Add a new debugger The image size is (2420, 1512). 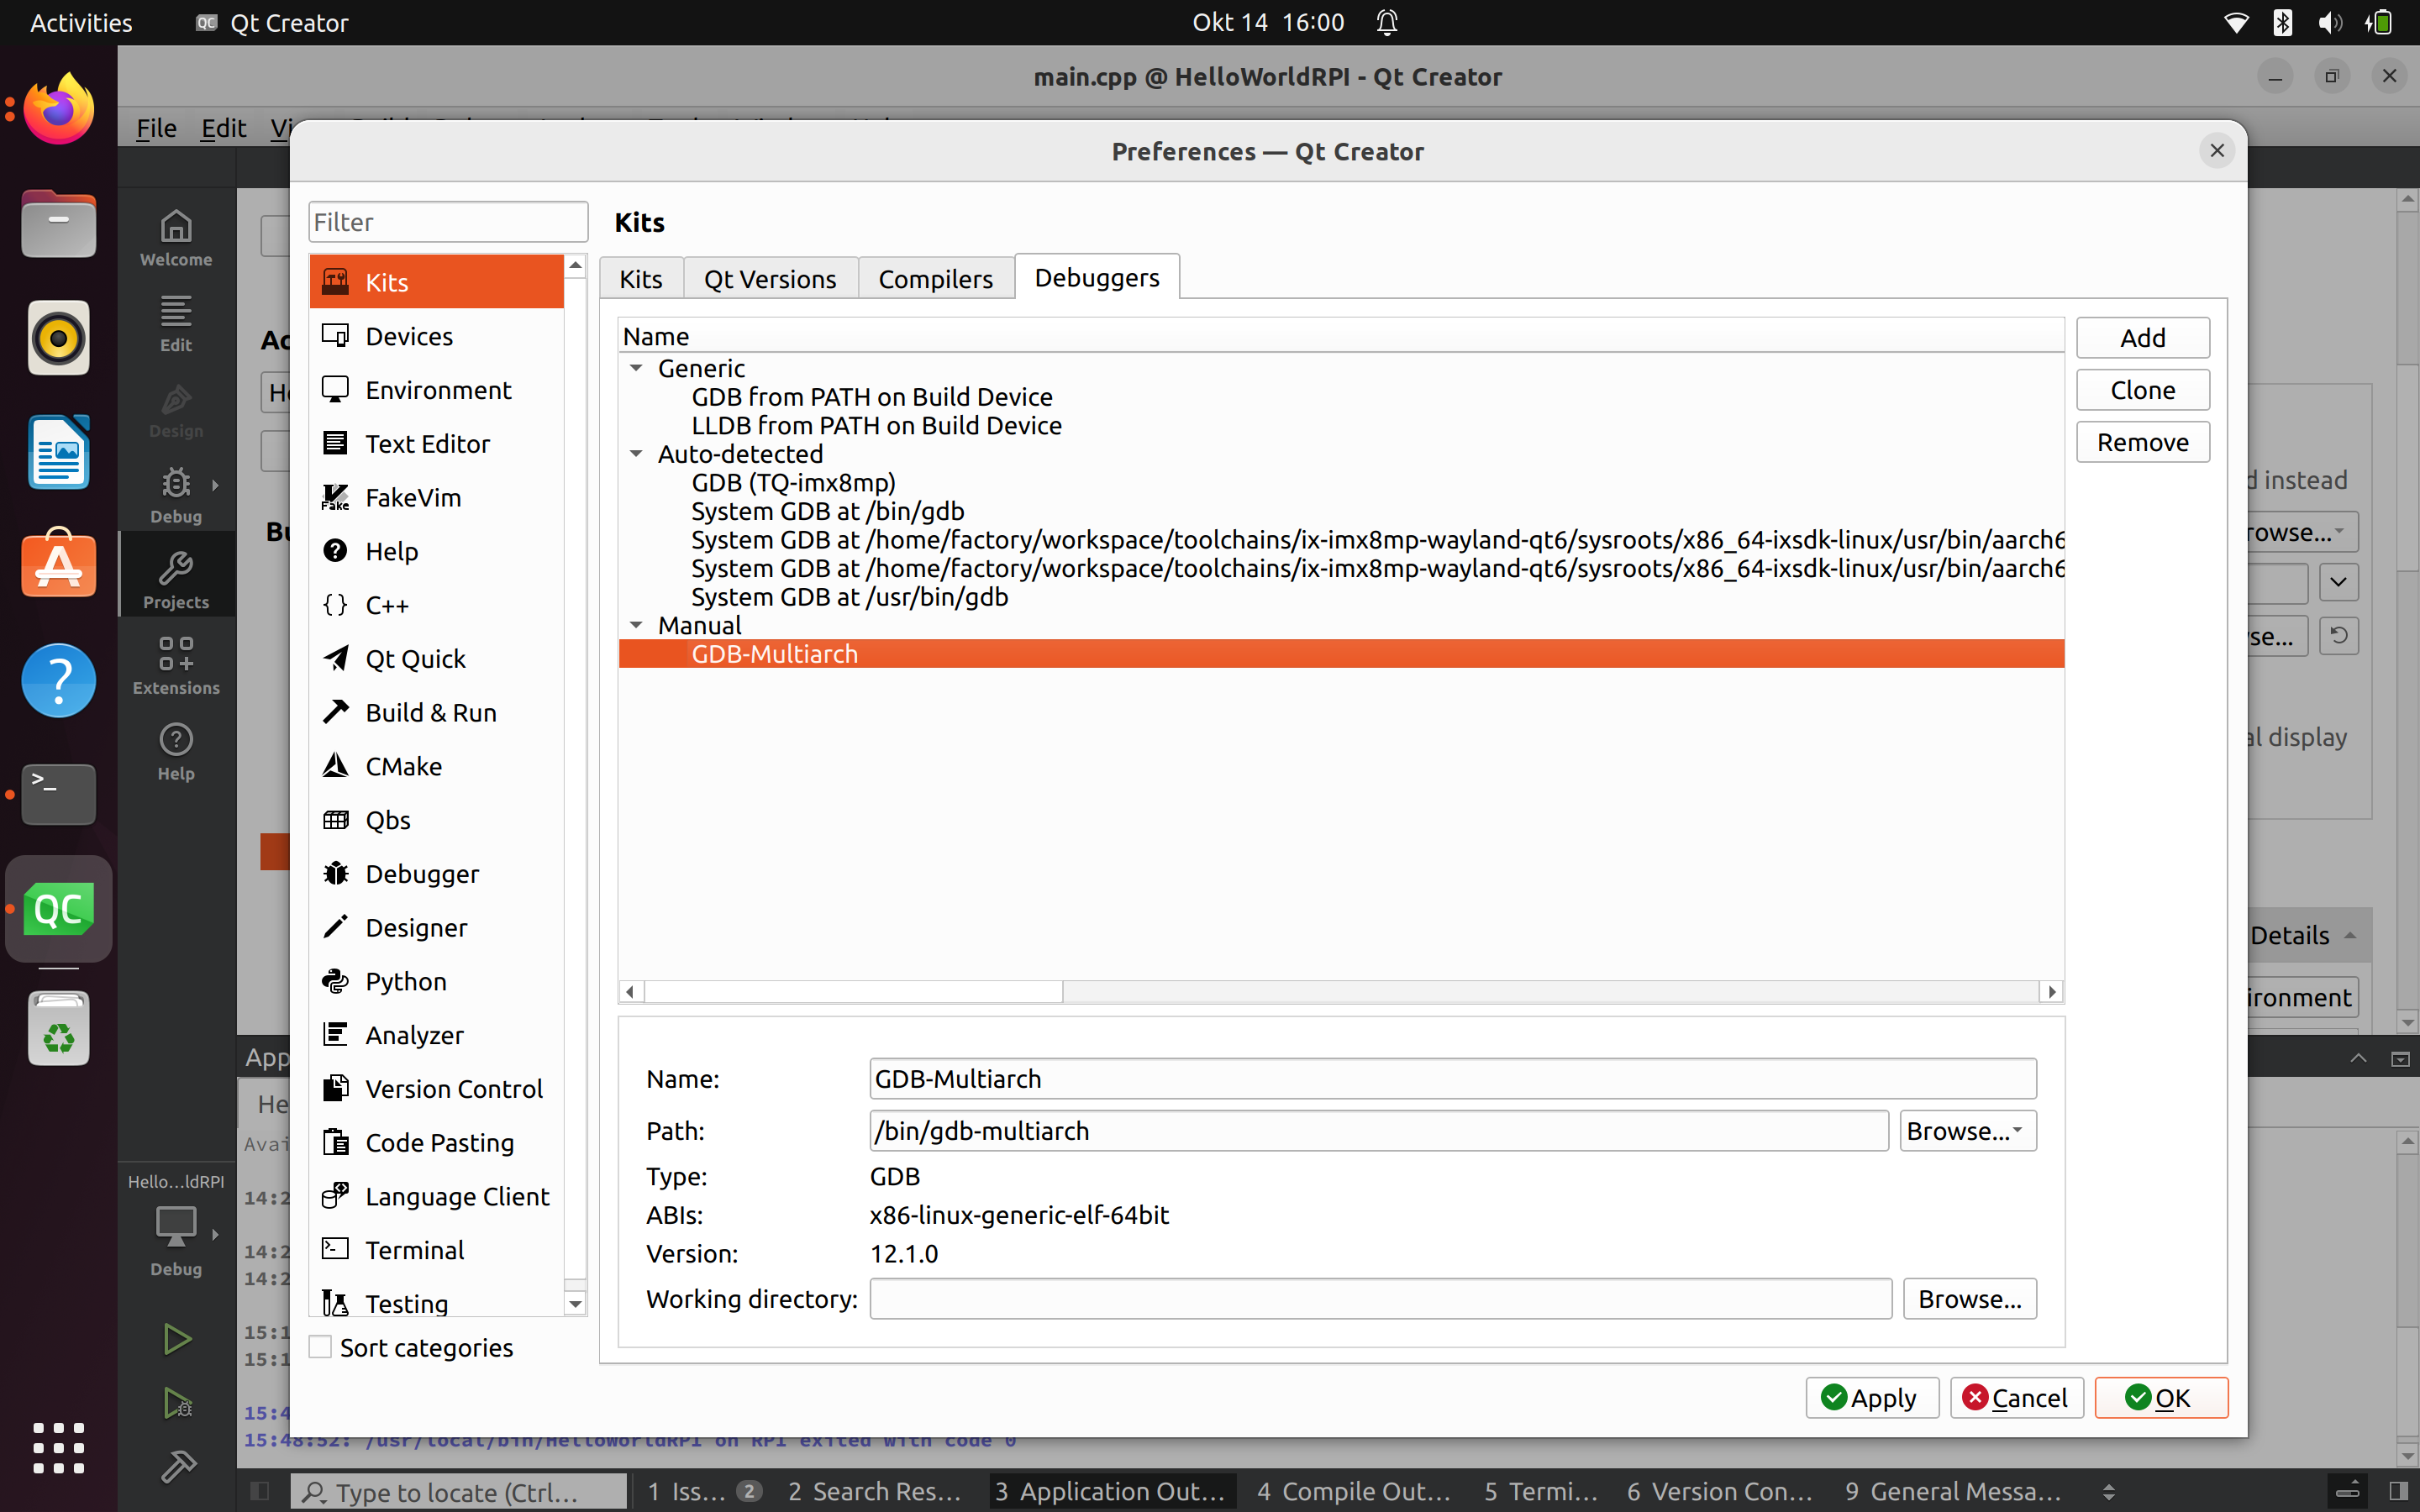point(2142,338)
